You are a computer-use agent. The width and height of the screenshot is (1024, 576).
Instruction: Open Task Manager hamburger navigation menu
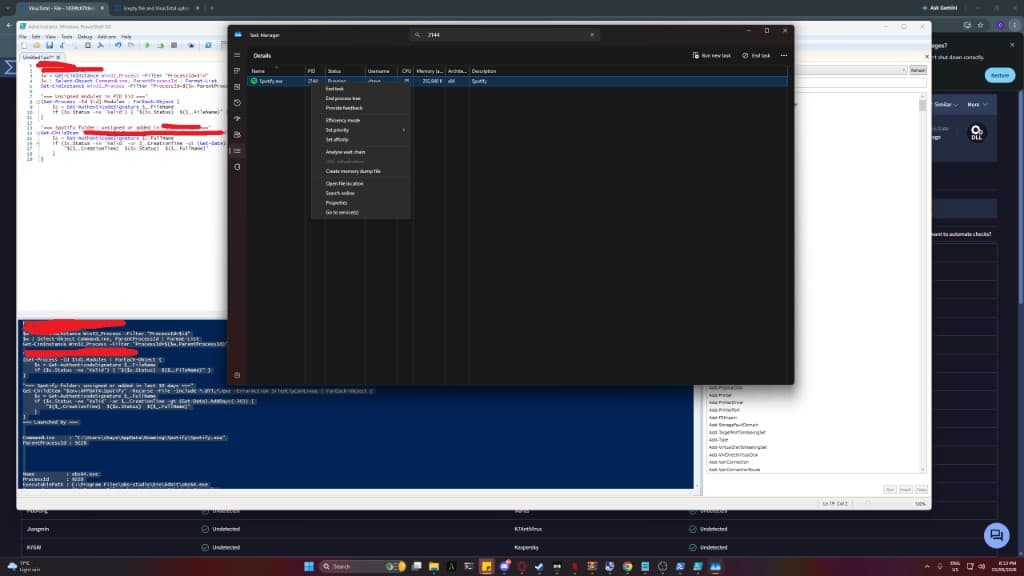coord(237,56)
